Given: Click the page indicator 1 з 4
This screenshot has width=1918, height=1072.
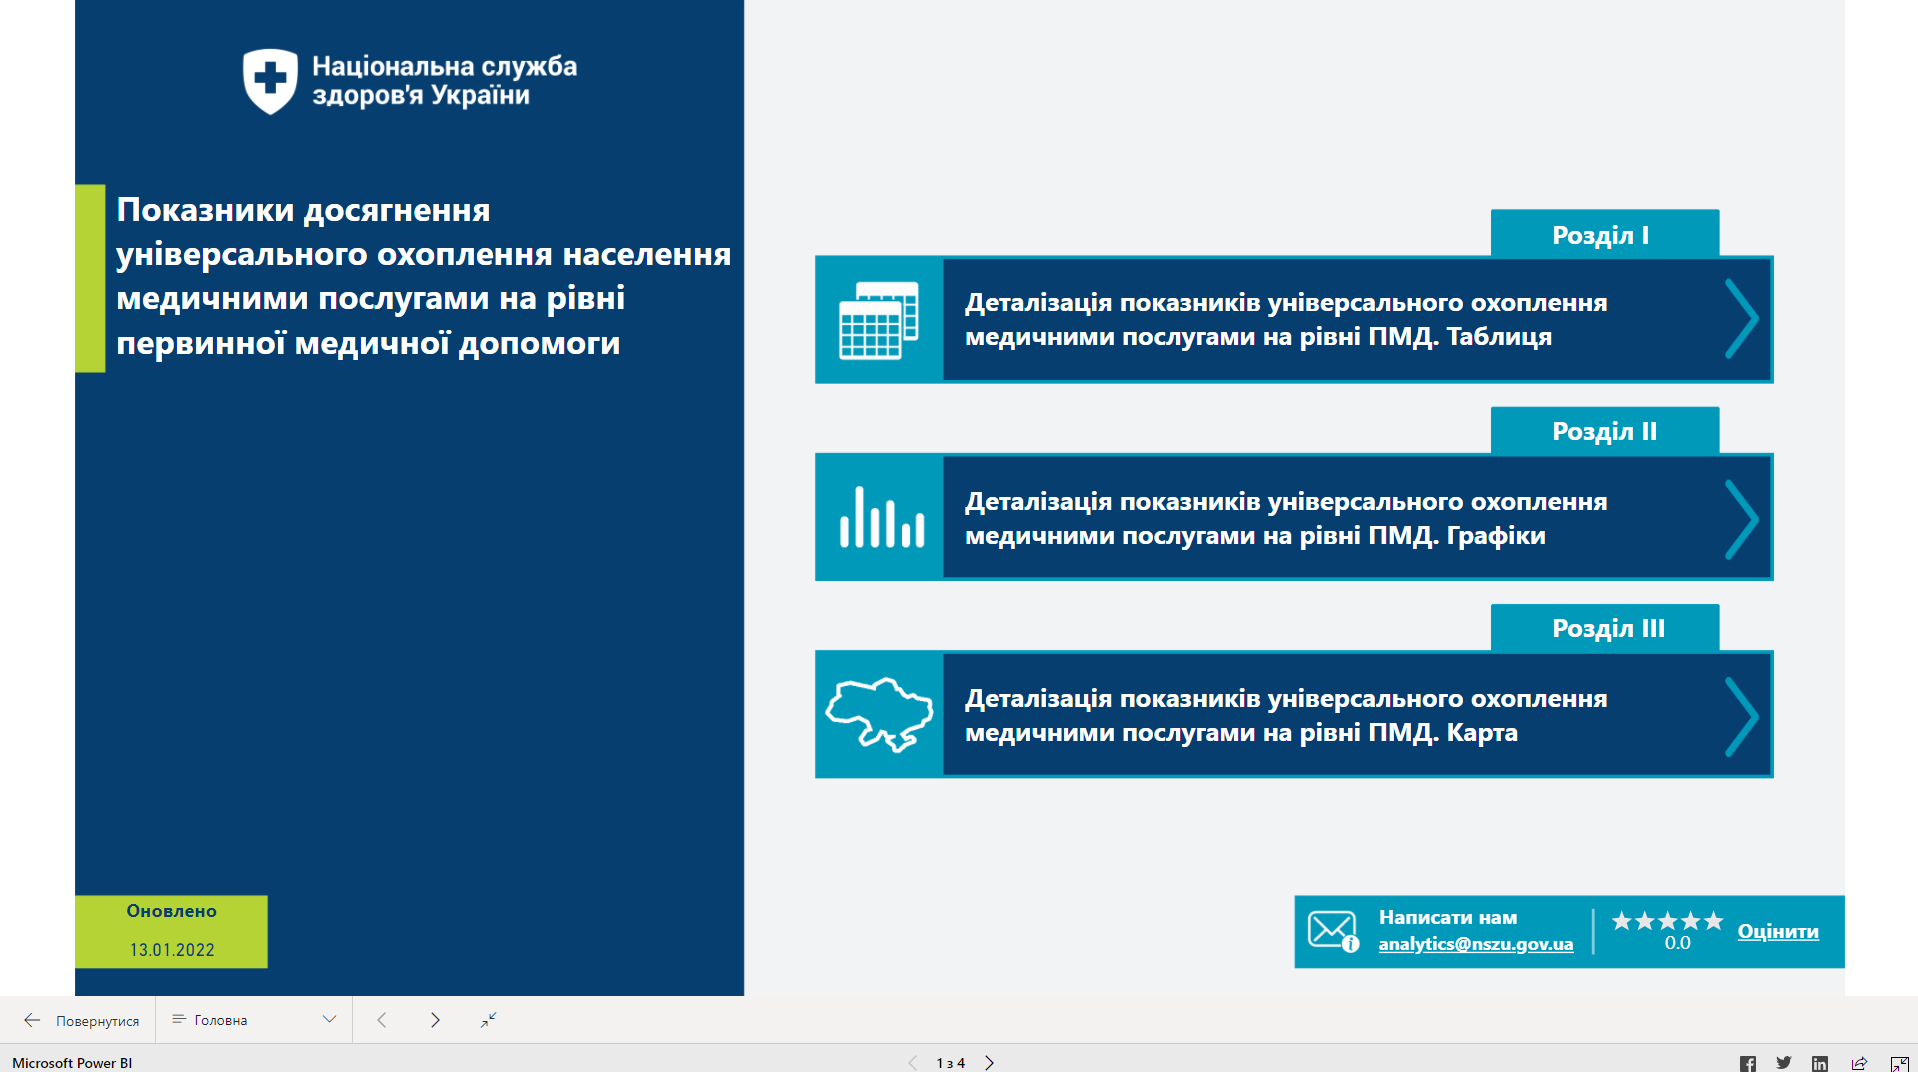Looking at the screenshot, I should pos(950,1063).
